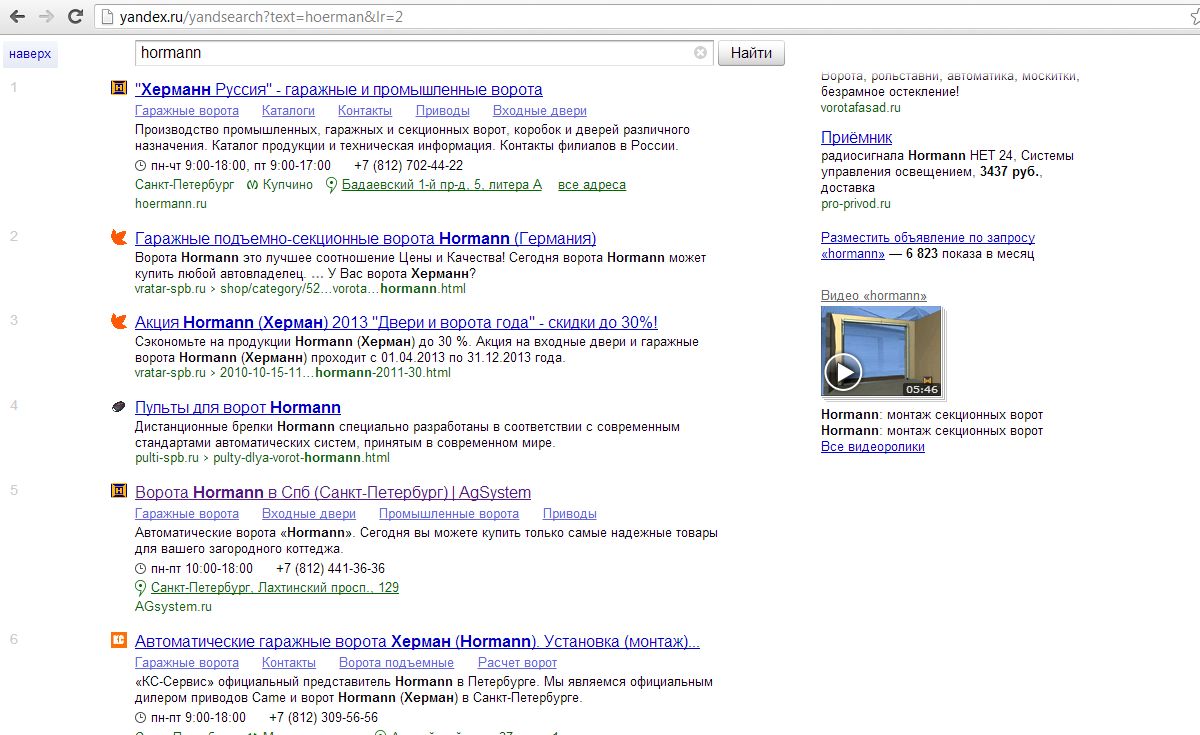This screenshot has height=735, width=1200.
Task: Open Гаражные подъемно-секционные ворота Hormann result
Action: point(365,239)
